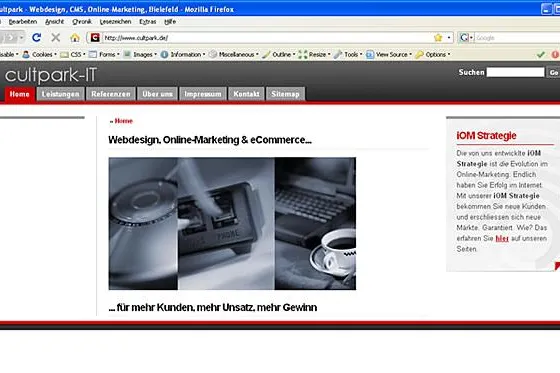Open the Cookies toolbar menu

[40, 54]
